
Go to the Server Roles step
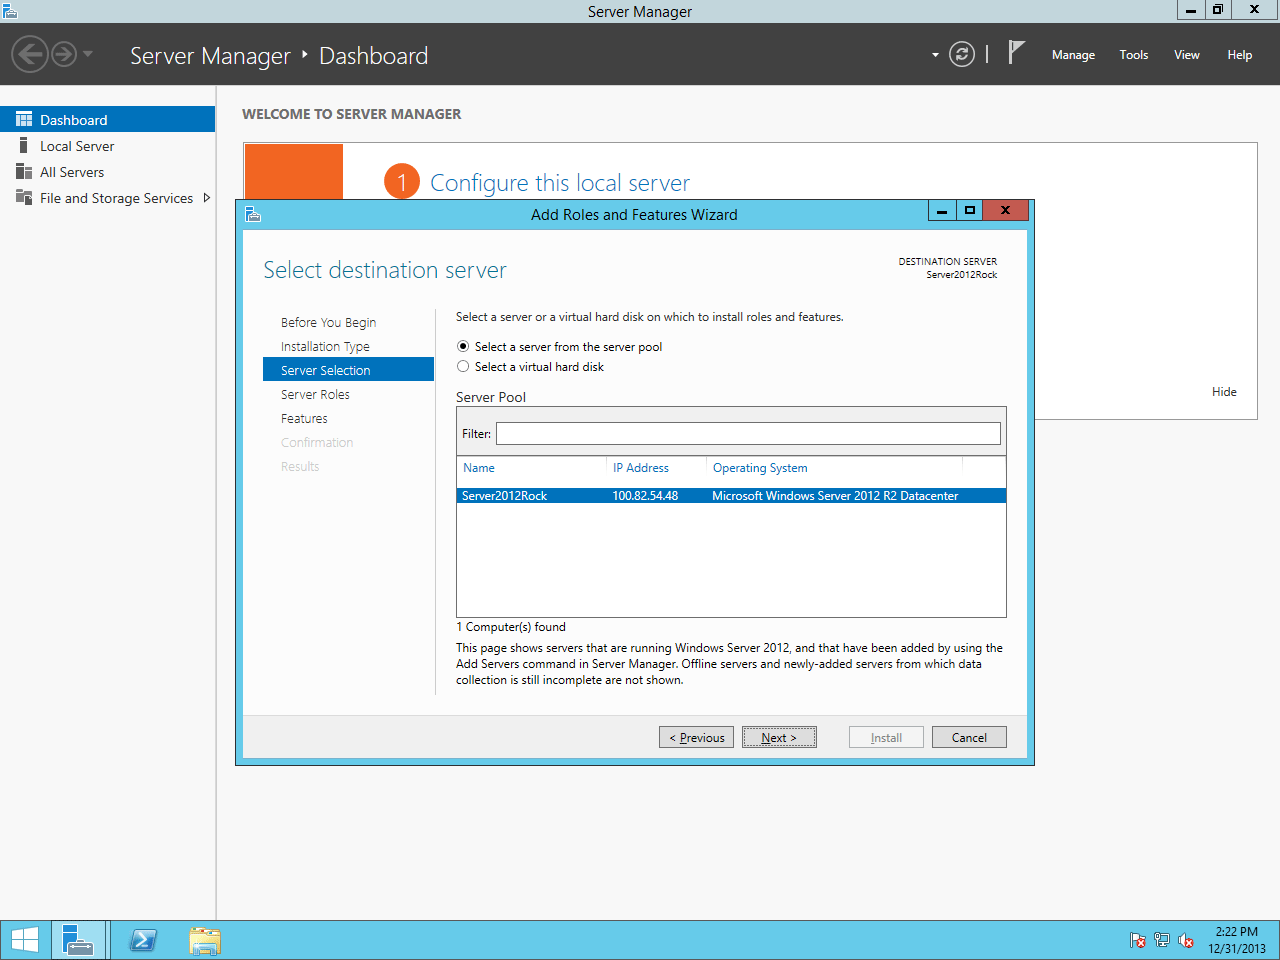(x=315, y=394)
